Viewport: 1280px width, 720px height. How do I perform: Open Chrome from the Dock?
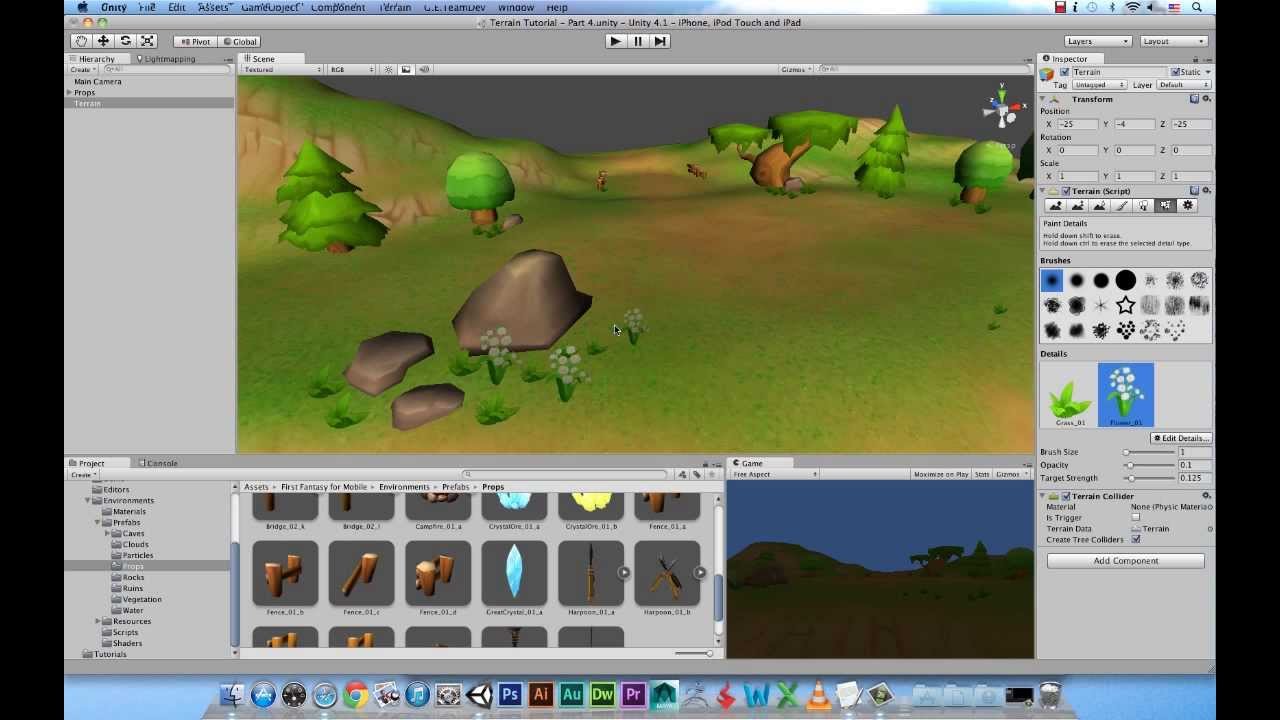pos(355,694)
